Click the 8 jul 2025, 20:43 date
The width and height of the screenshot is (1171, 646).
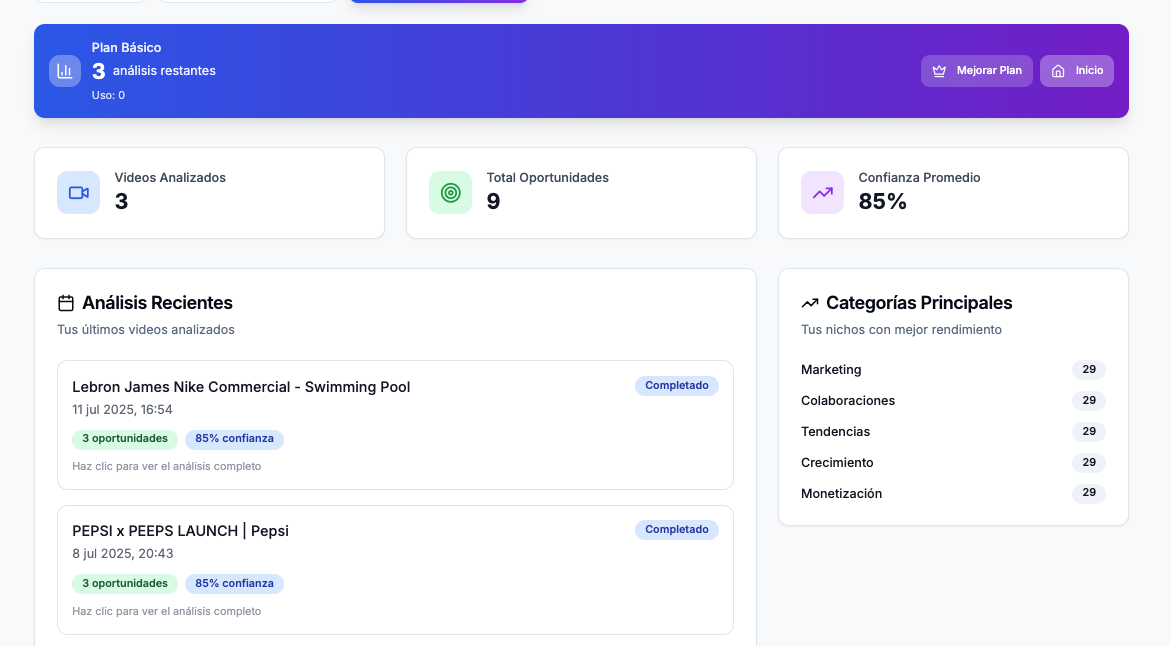123,554
